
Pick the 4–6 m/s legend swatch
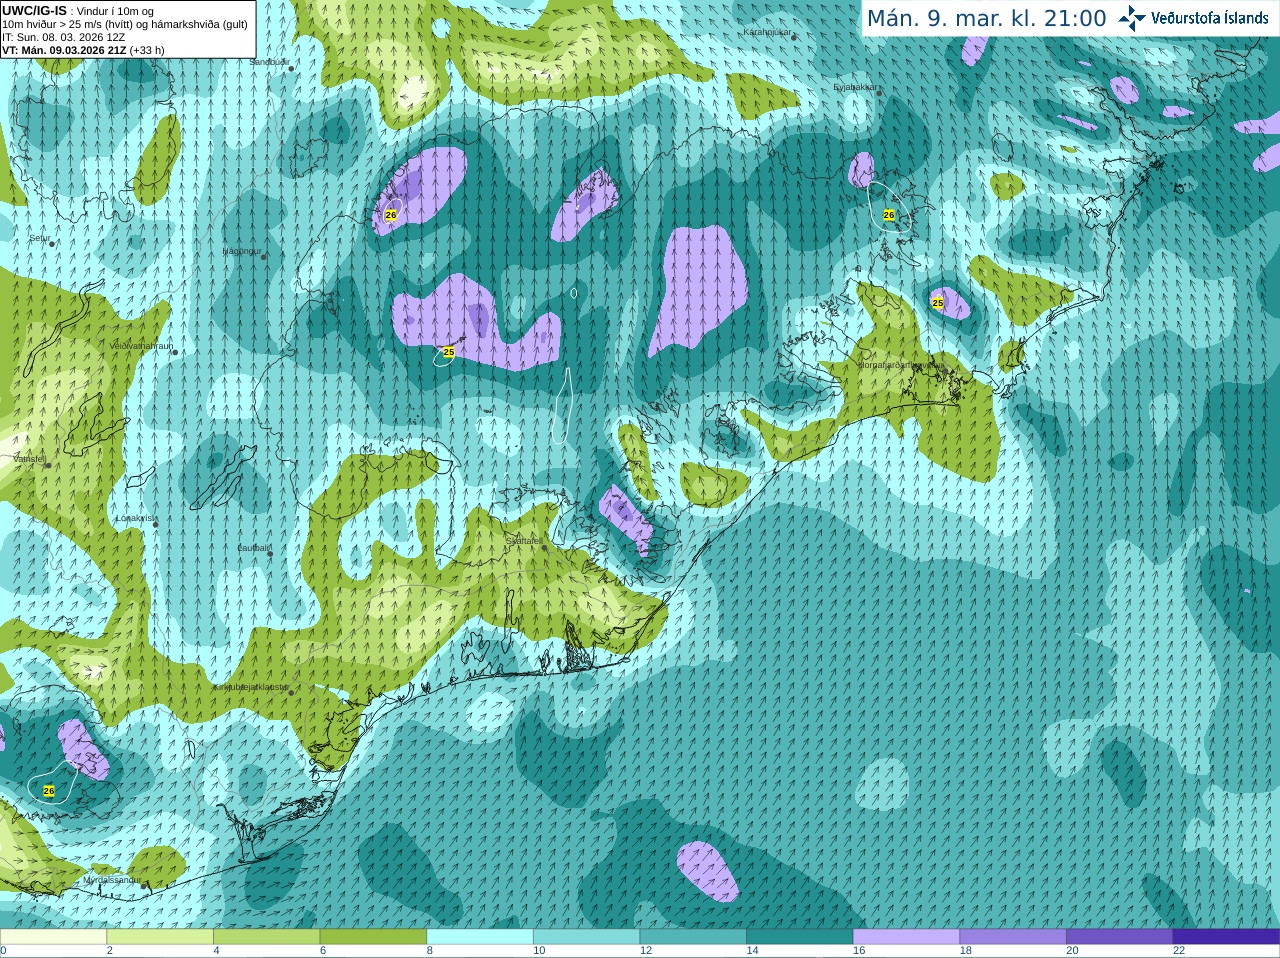tap(266, 937)
